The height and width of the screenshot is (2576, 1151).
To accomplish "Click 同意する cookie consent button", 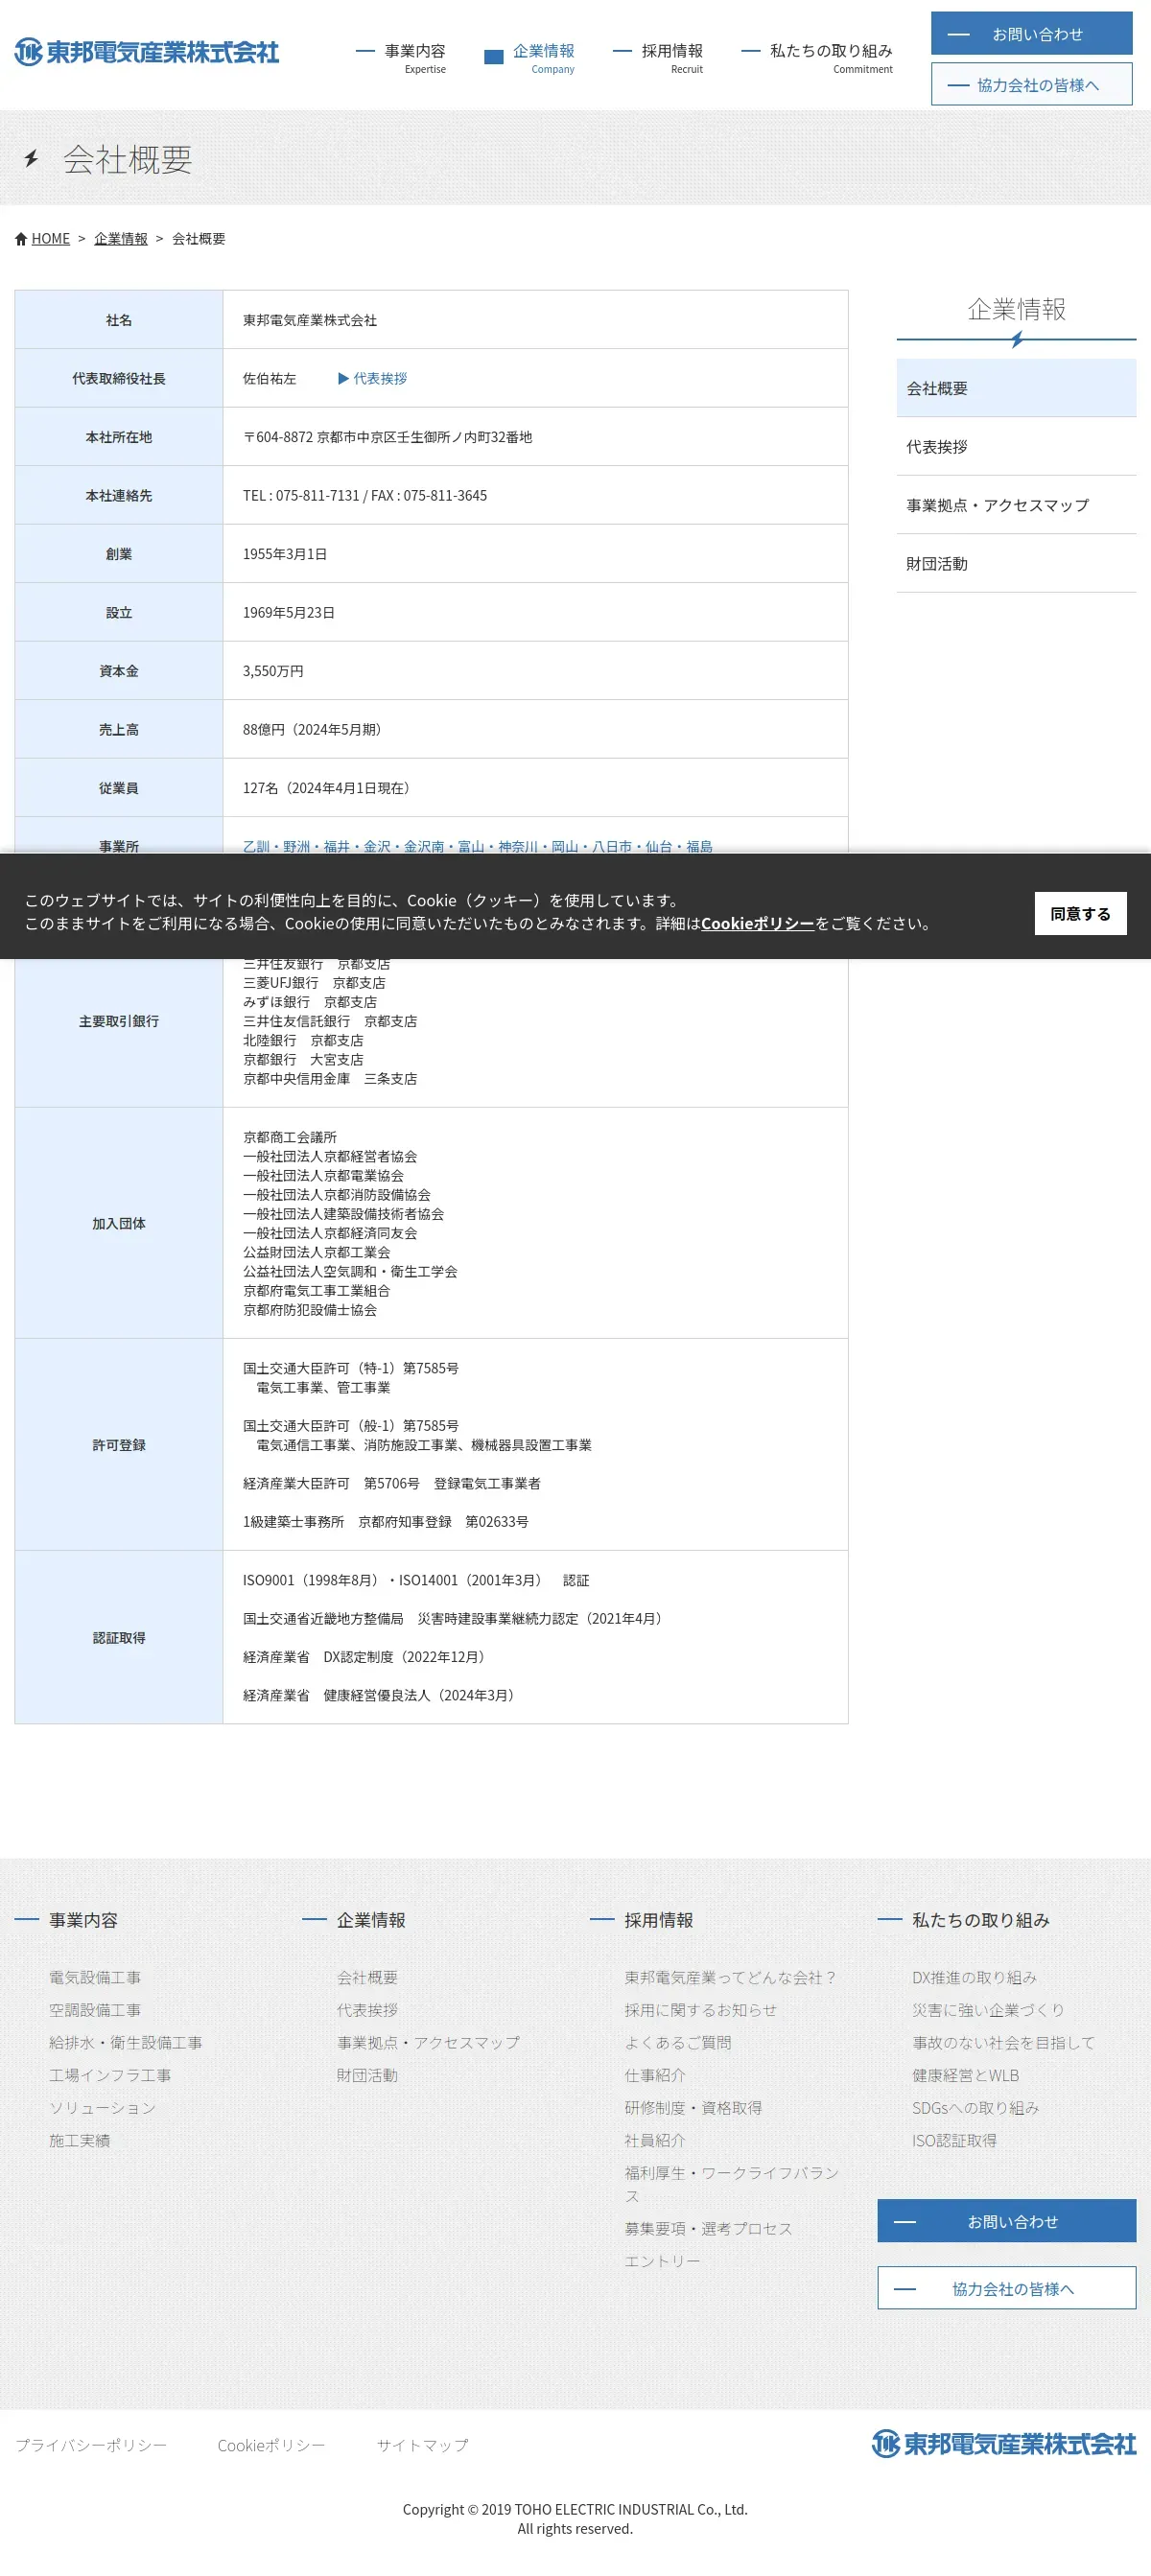I will (1080, 913).
